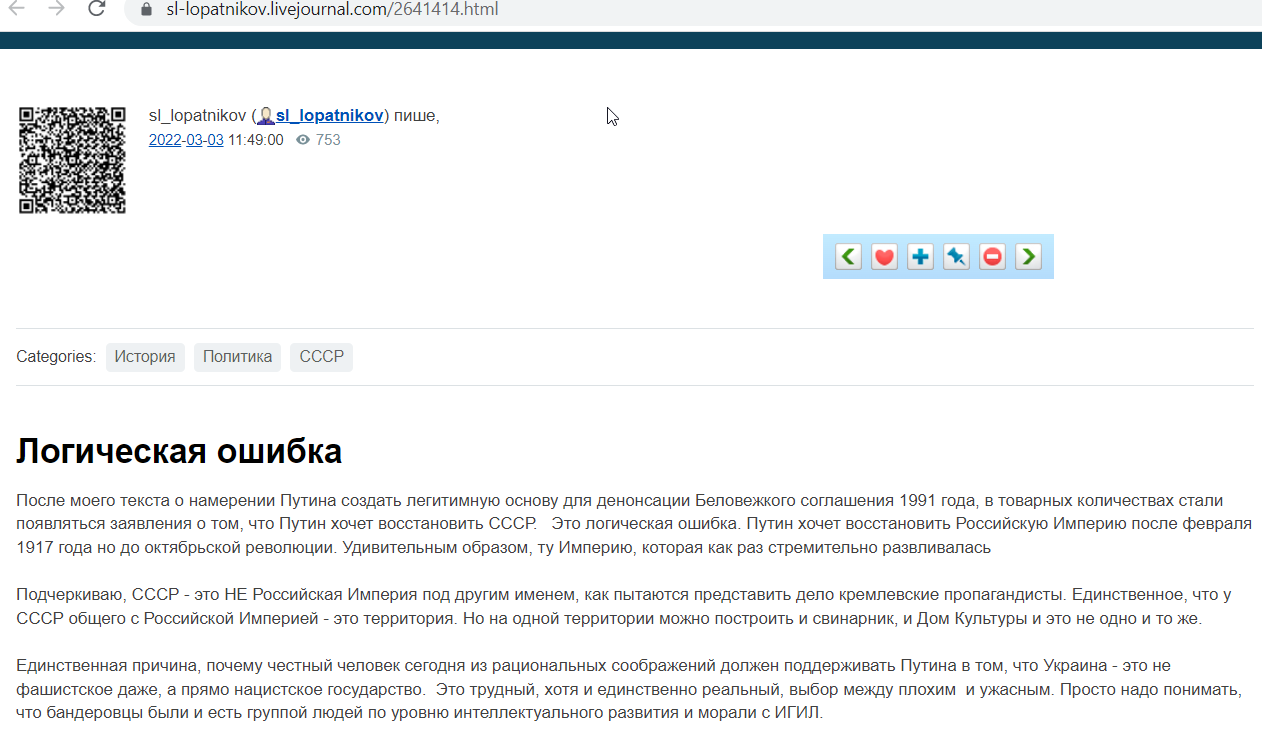Click the Логическая ошибка post title
1262x735 pixels.
tap(179, 452)
